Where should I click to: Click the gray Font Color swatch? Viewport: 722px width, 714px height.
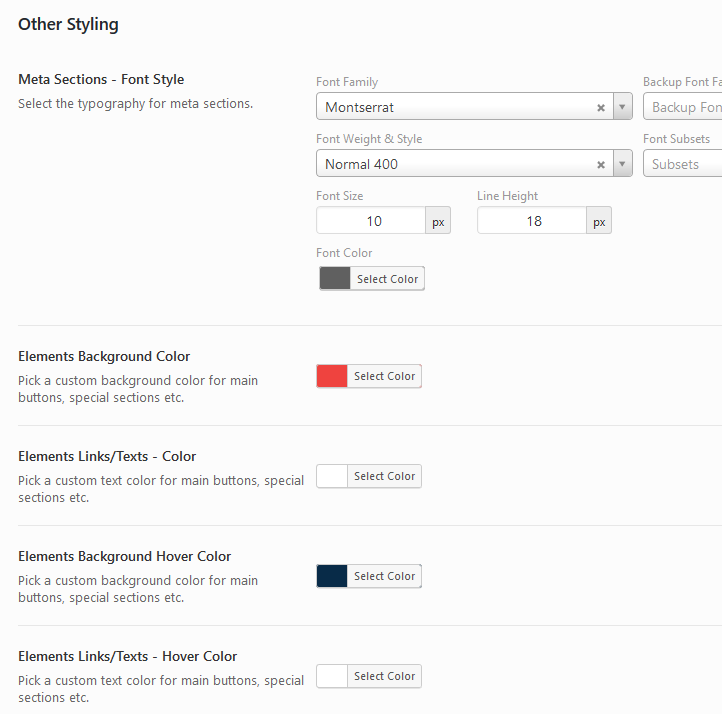pos(335,279)
